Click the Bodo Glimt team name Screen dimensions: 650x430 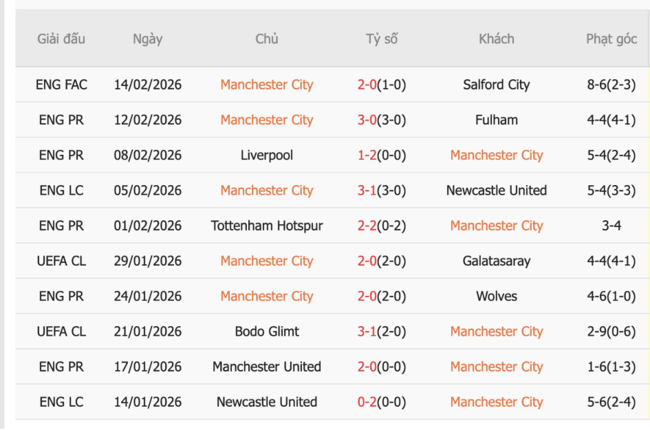pyautogui.click(x=266, y=331)
